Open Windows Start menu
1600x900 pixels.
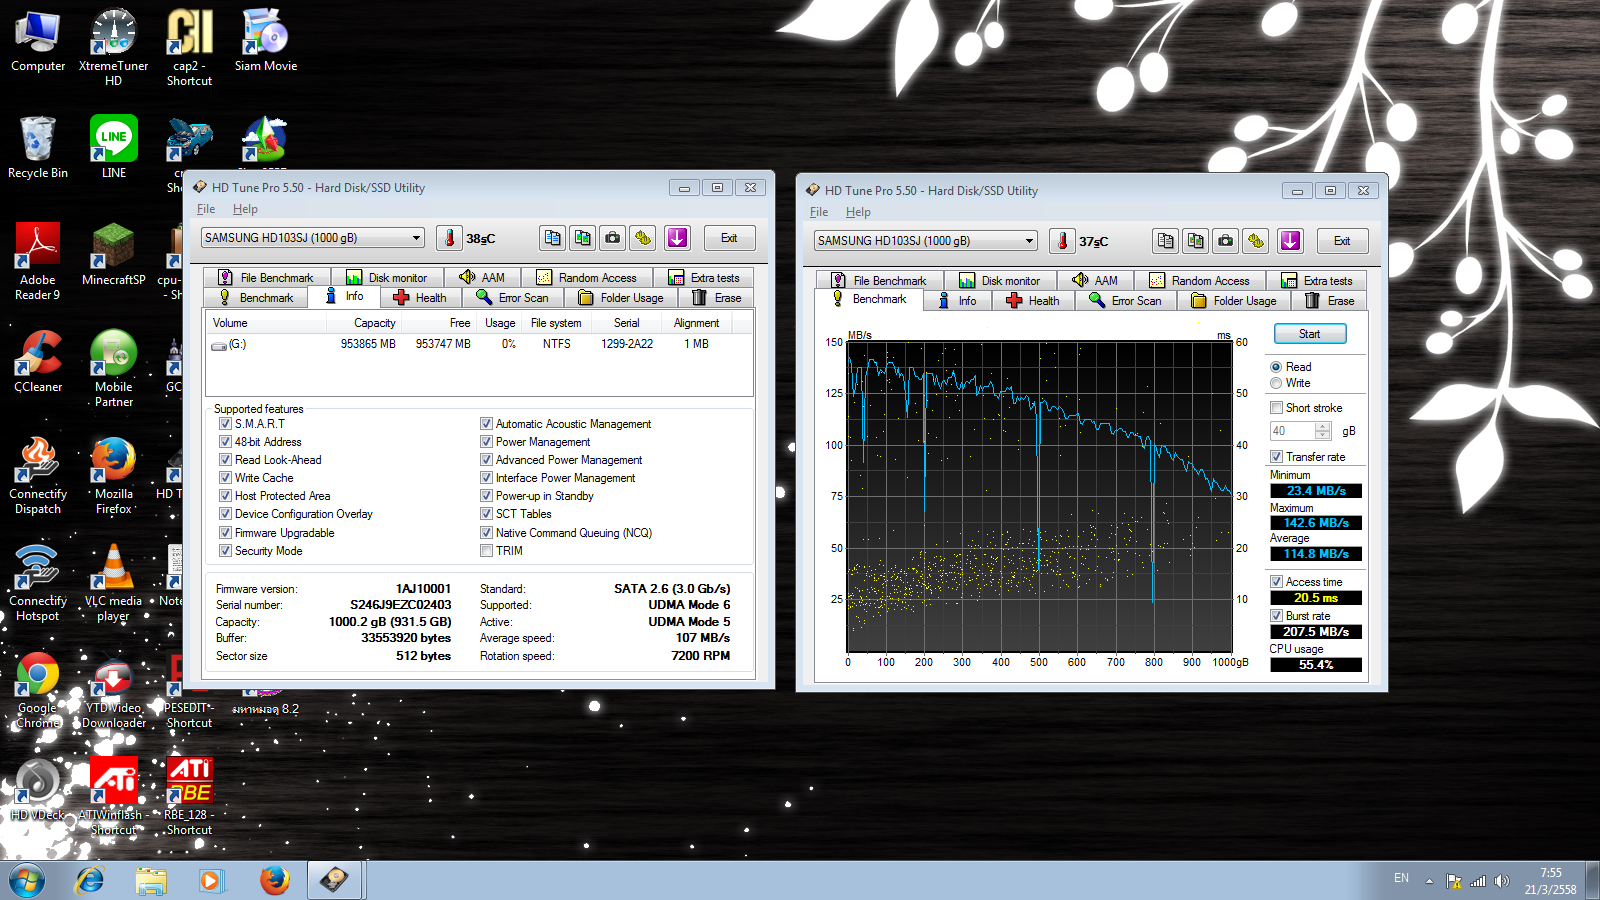(x=27, y=880)
